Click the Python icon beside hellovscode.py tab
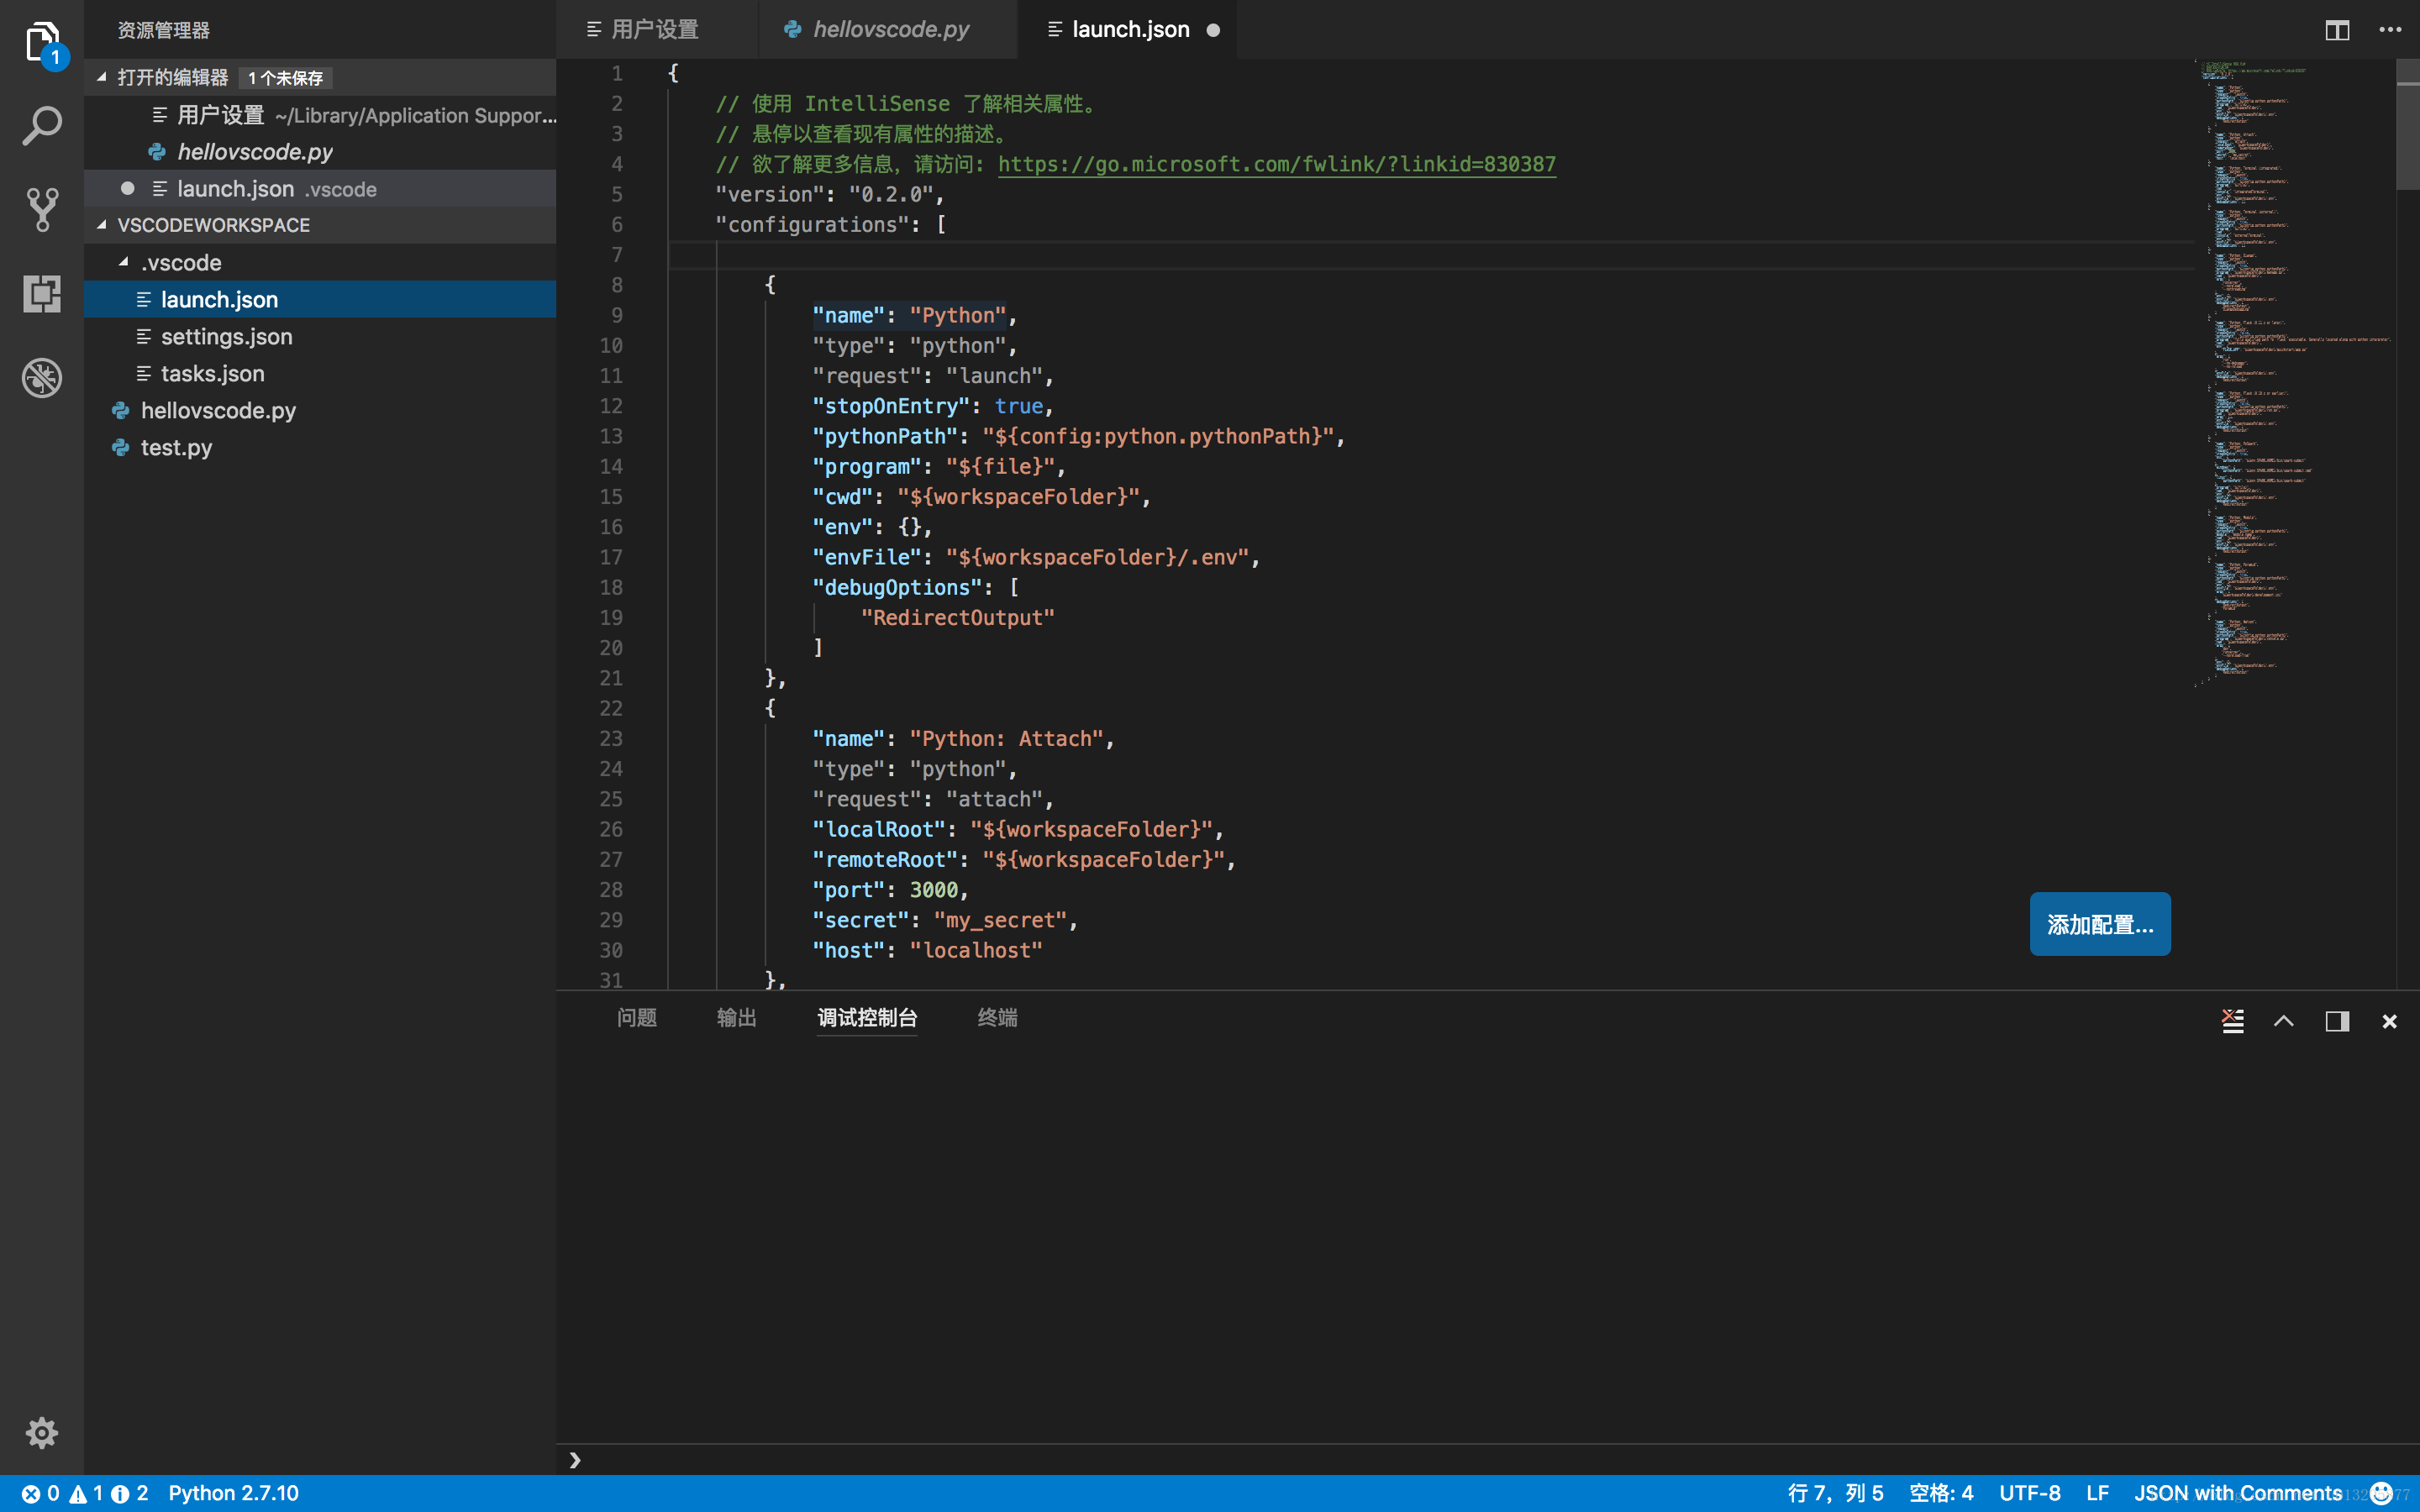 click(792, 30)
